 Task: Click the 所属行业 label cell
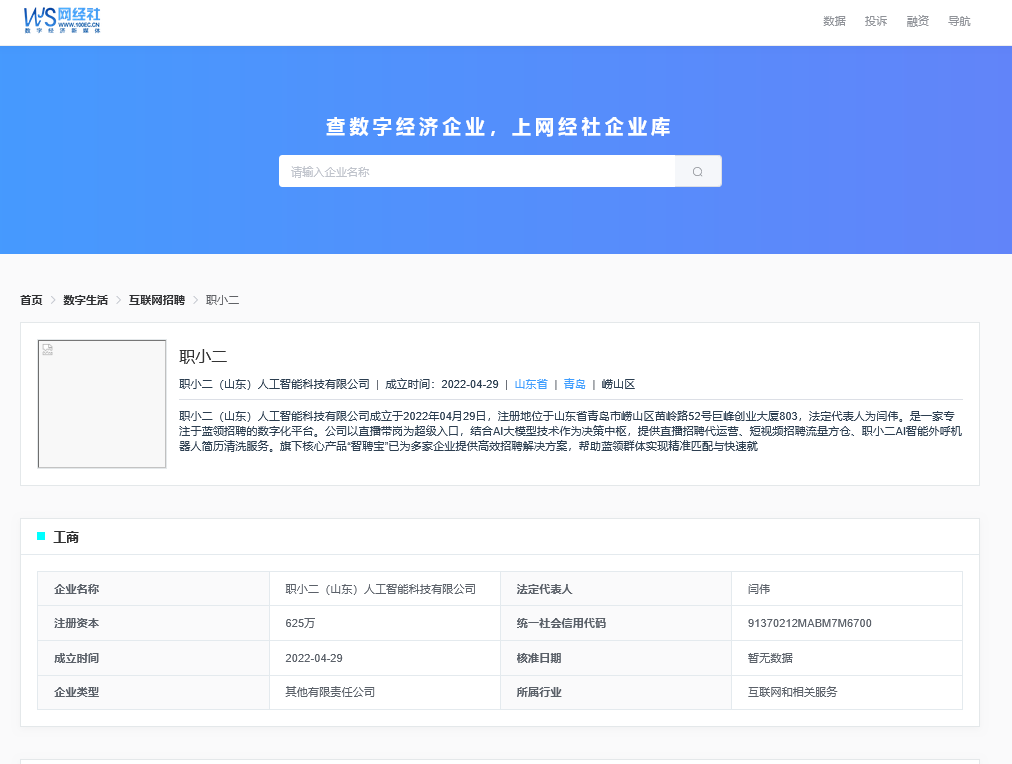616,692
